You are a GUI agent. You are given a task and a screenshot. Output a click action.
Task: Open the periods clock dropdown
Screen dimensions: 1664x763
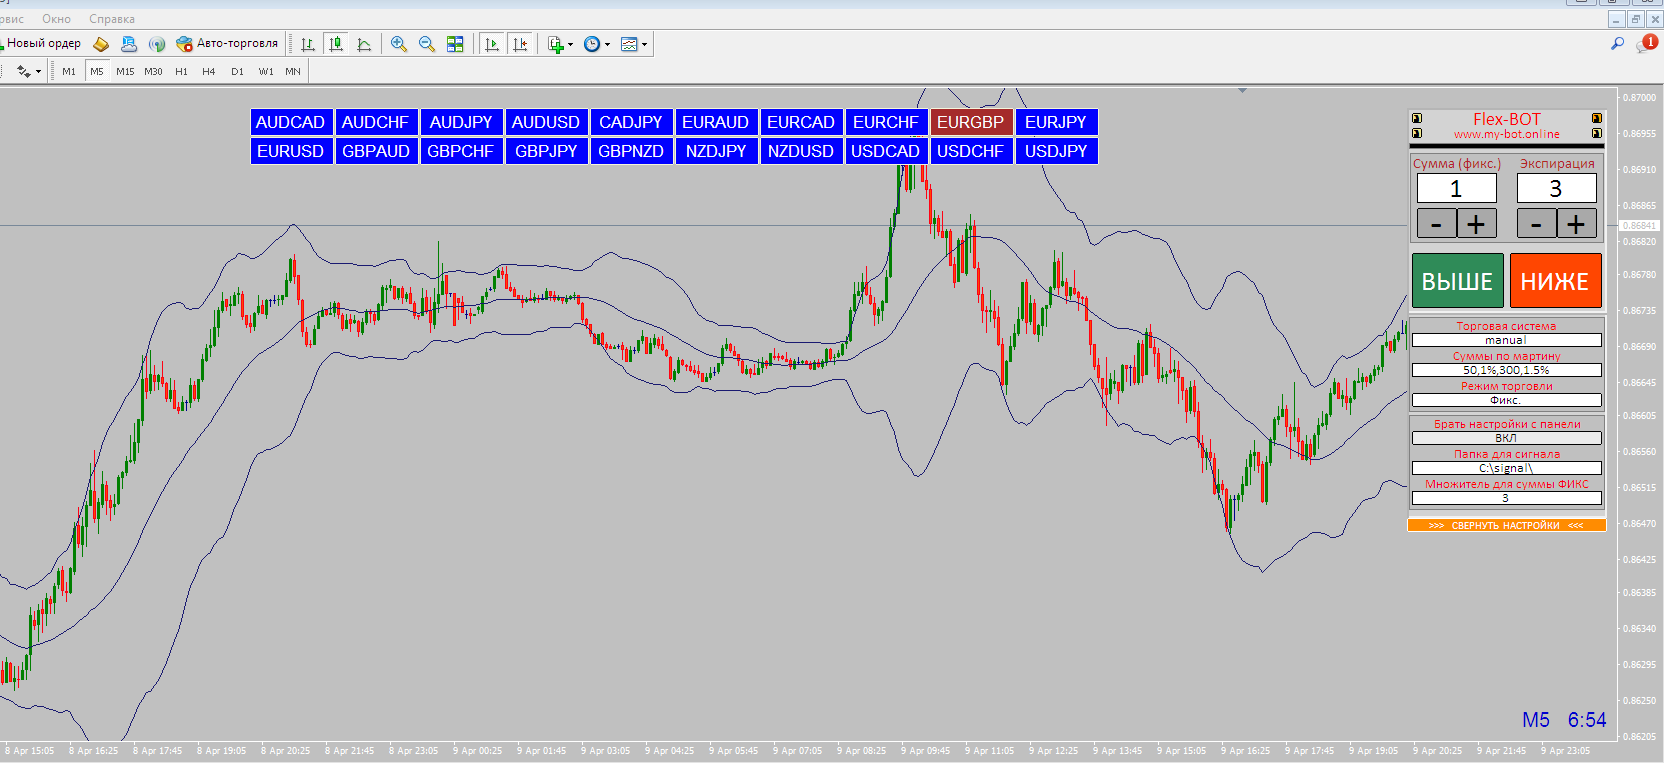point(596,44)
